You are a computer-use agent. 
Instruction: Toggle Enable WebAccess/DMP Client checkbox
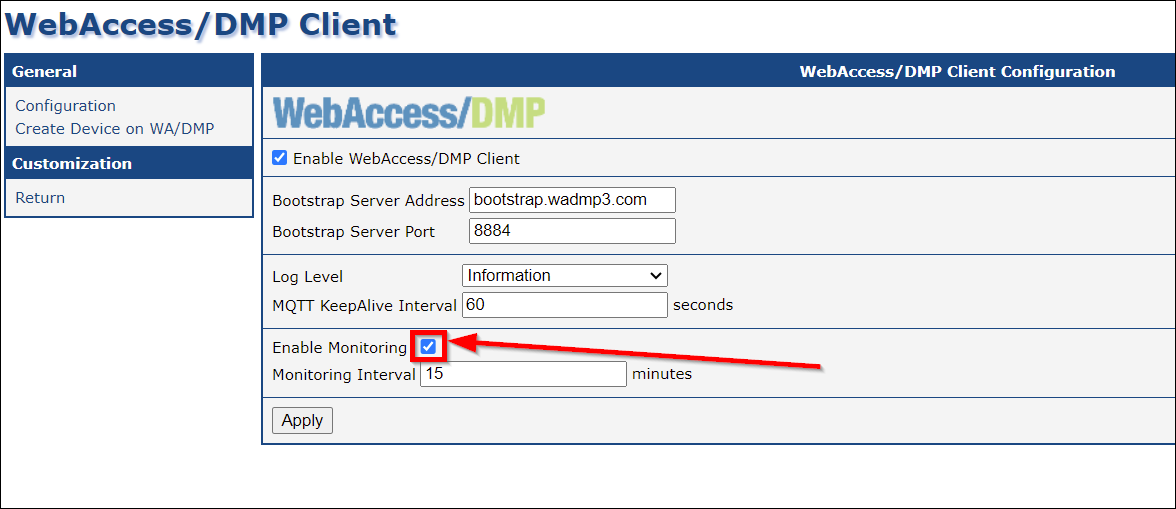(x=279, y=158)
